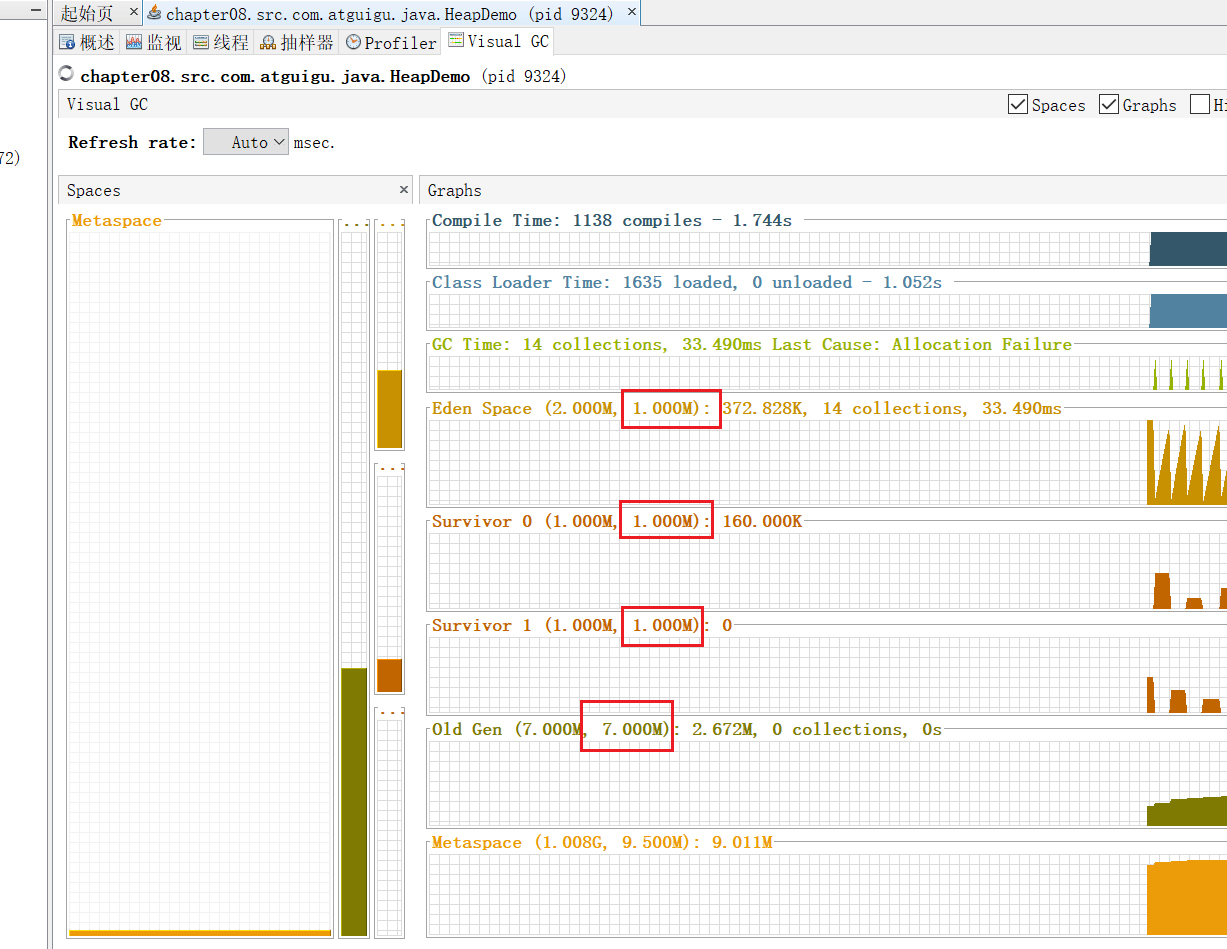Switch to the 监视 monitor tab

[x=154, y=42]
